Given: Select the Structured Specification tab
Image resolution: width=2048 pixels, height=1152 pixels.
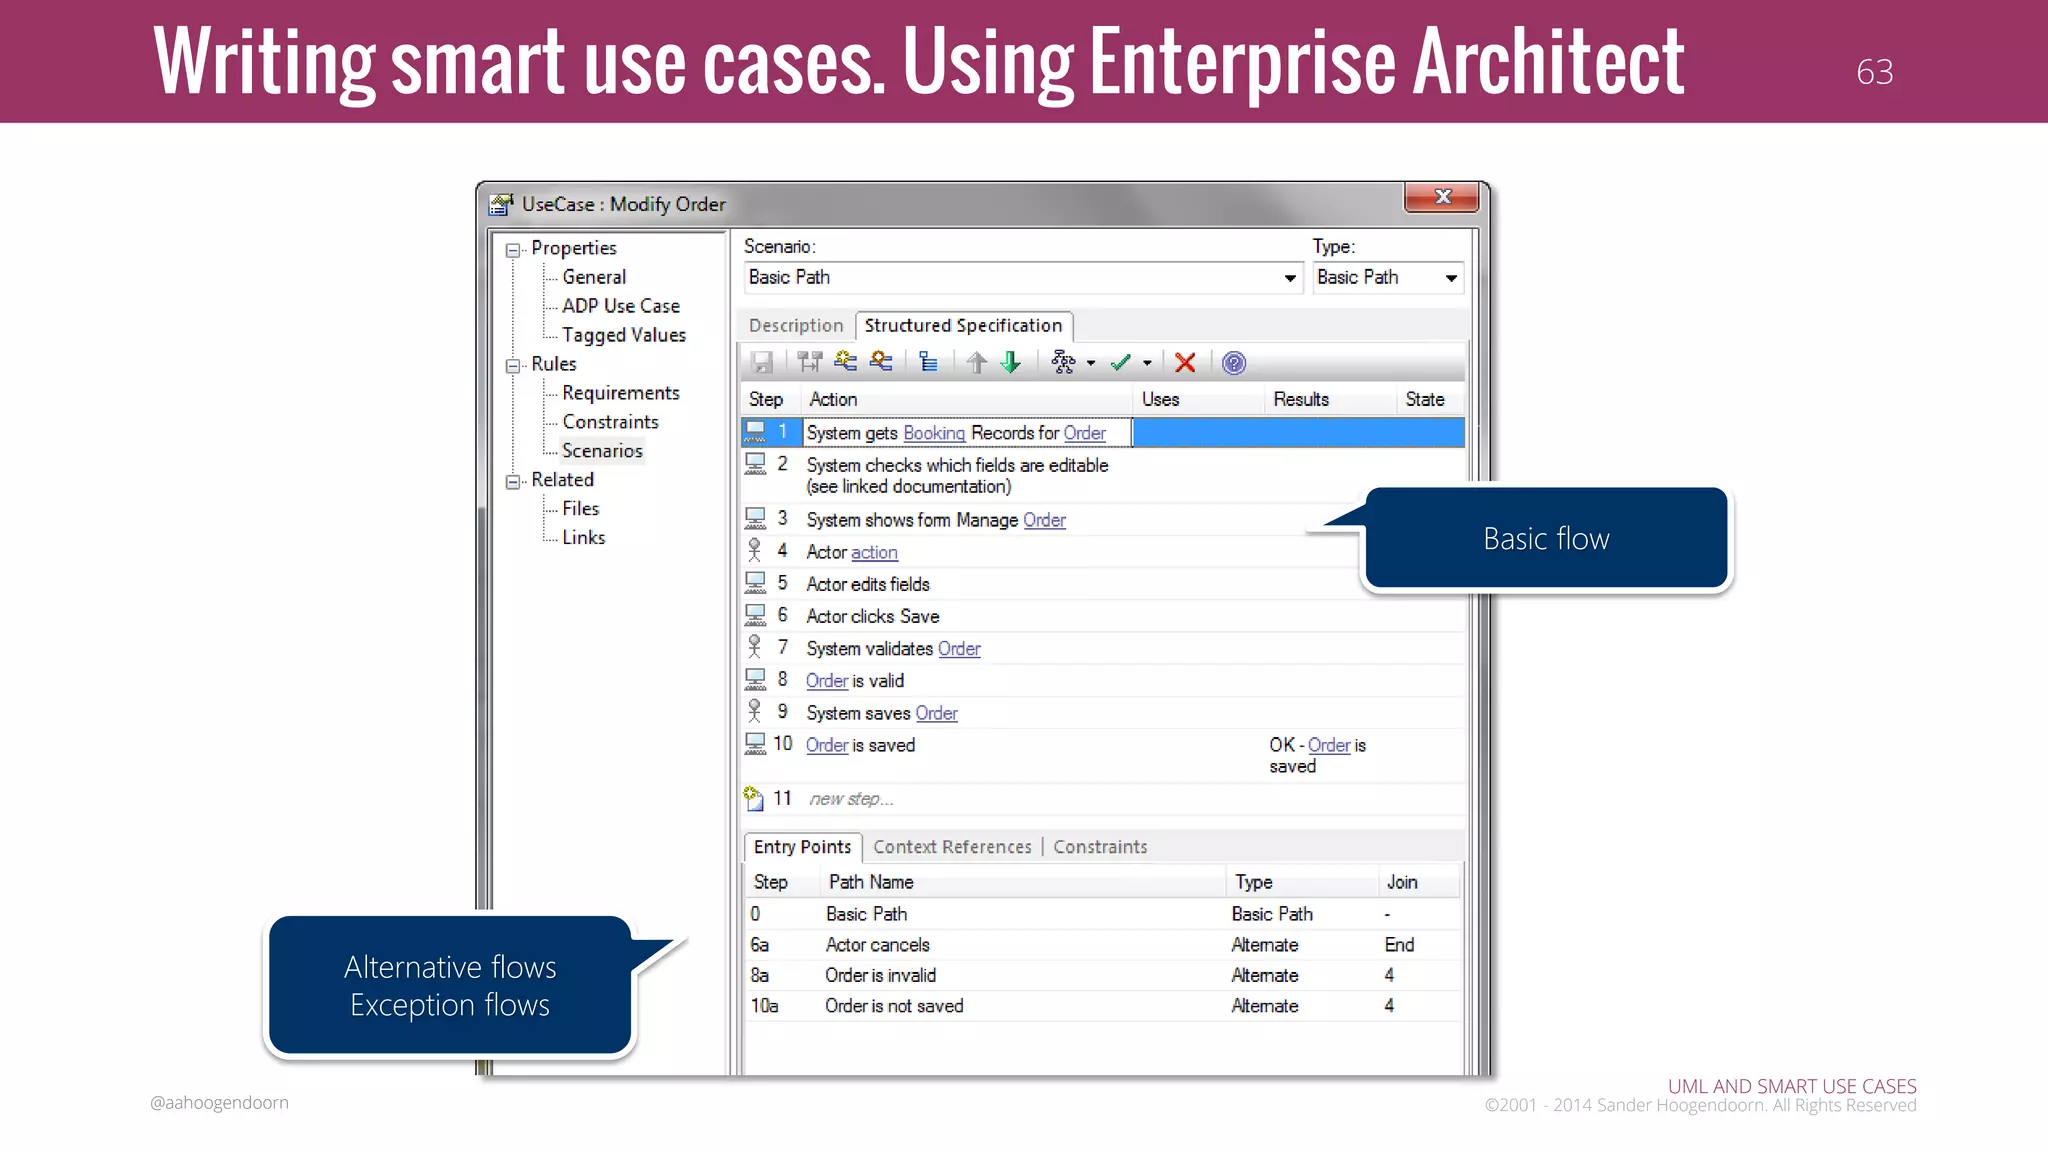Looking at the screenshot, I should coord(963,326).
